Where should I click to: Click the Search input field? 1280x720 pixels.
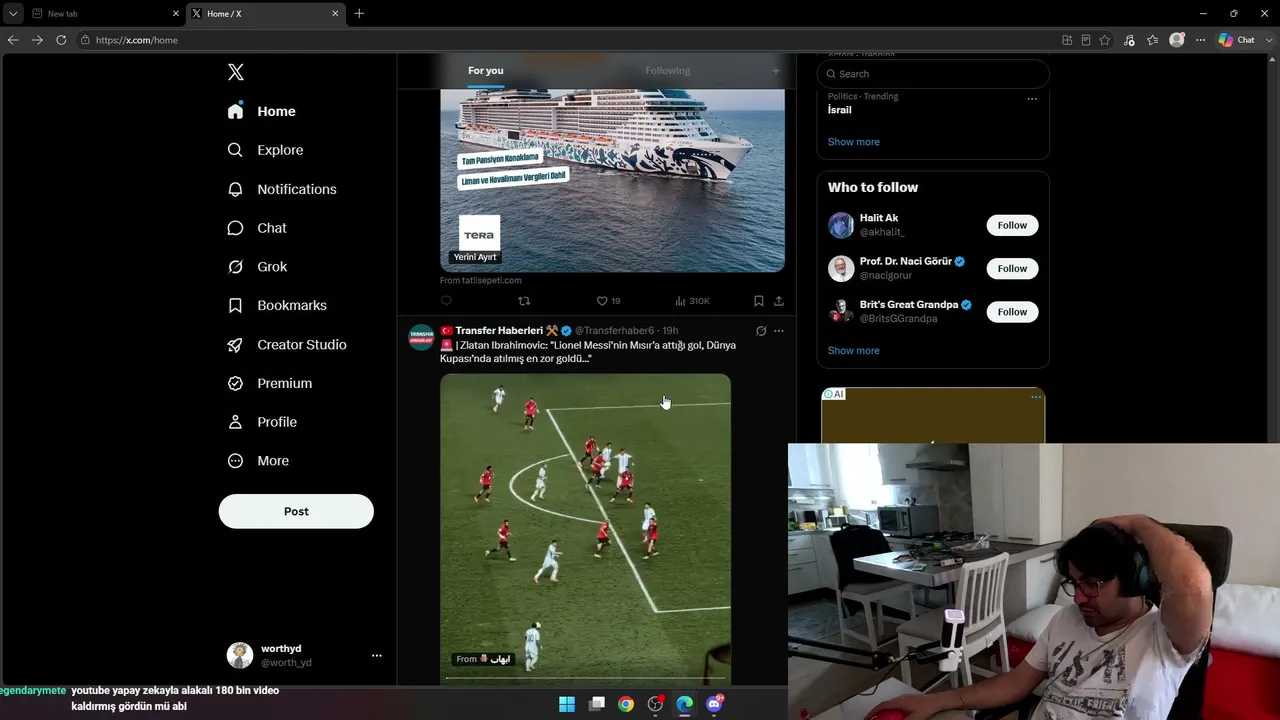tap(933, 74)
